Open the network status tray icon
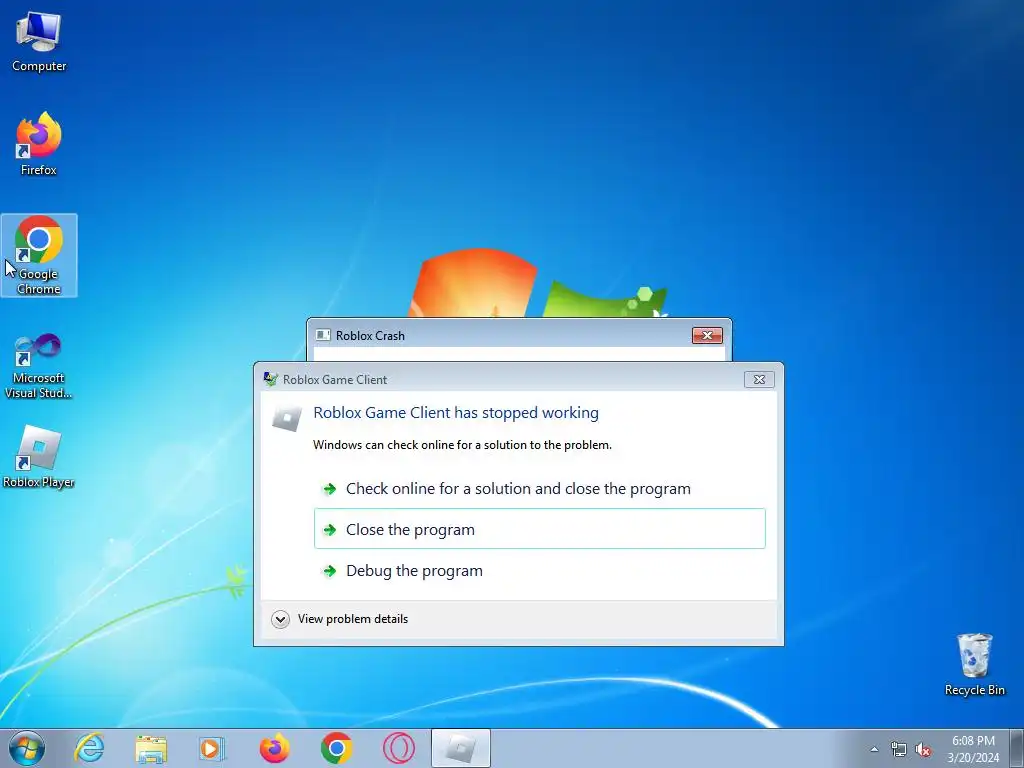 coord(899,750)
